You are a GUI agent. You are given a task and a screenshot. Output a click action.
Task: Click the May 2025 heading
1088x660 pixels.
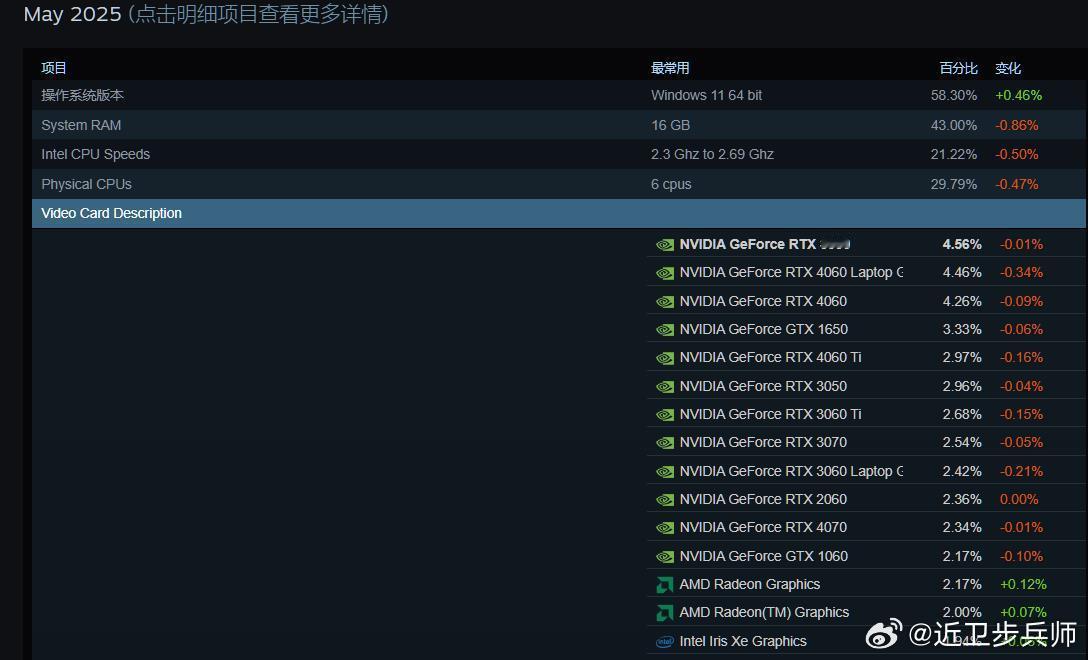(x=72, y=14)
